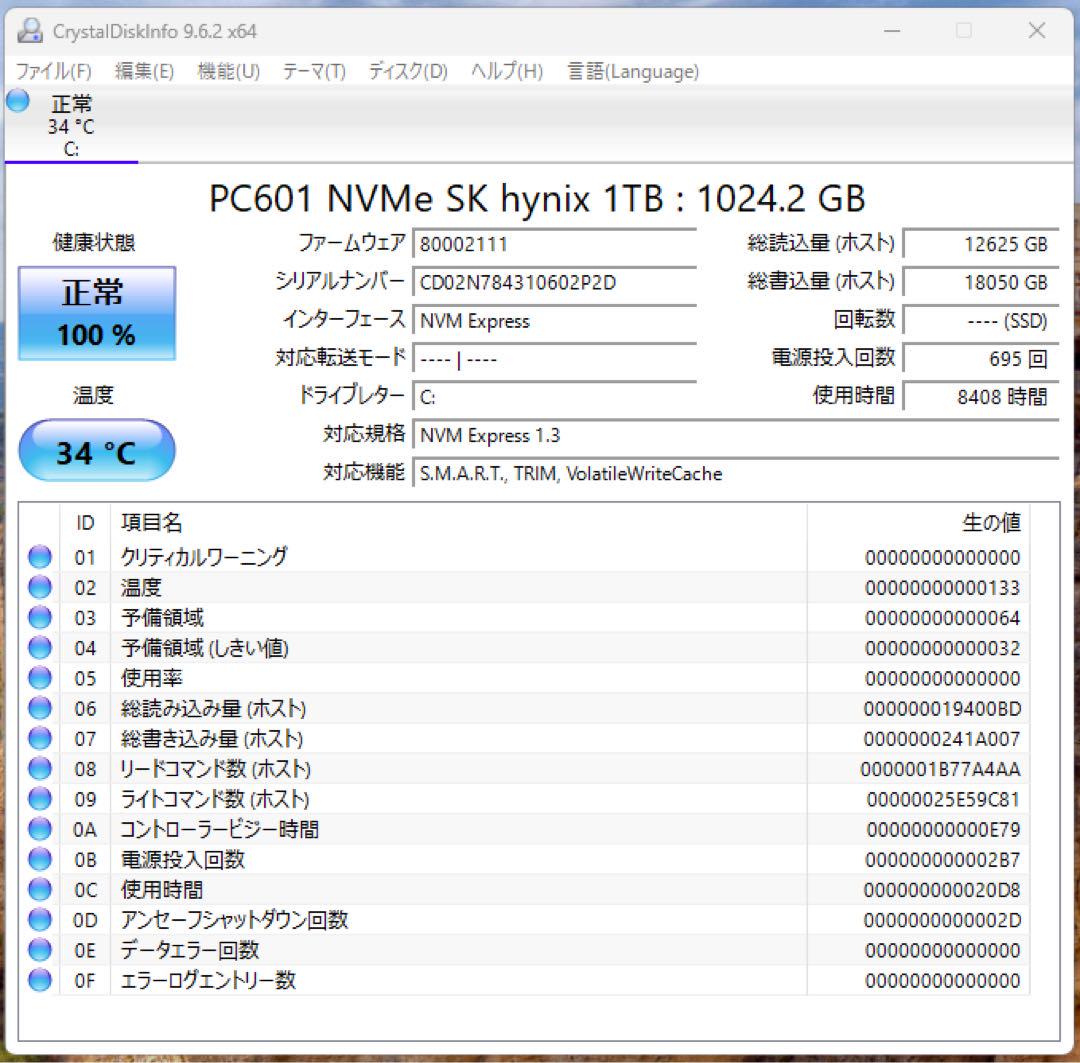
Task: Click status orb for row 06 総読み込み量
Action: [x=40, y=708]
